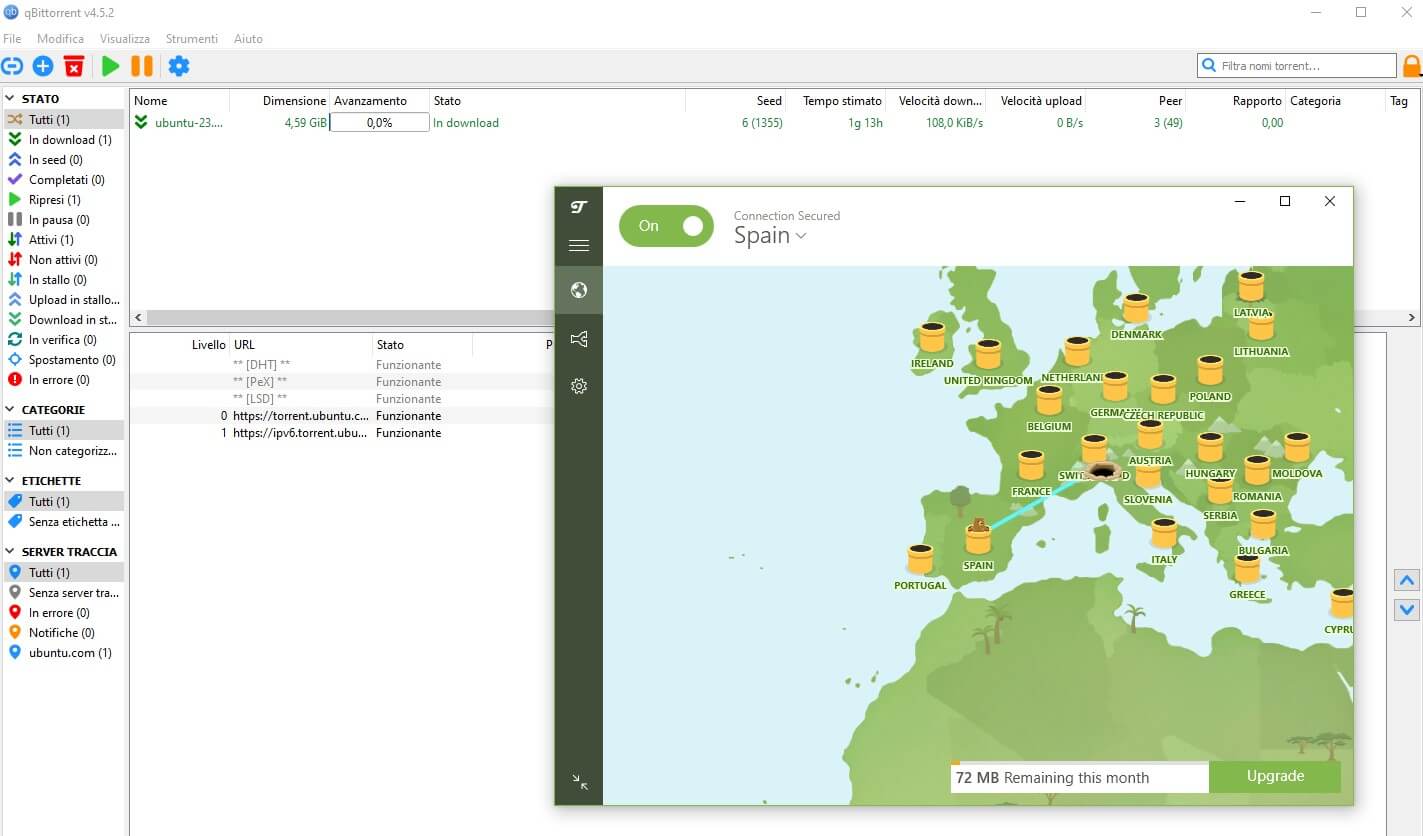Collapse TunnelBear window with arrows icon
The height and width of the screenshot is (836, 1423).
click(579, 782)
